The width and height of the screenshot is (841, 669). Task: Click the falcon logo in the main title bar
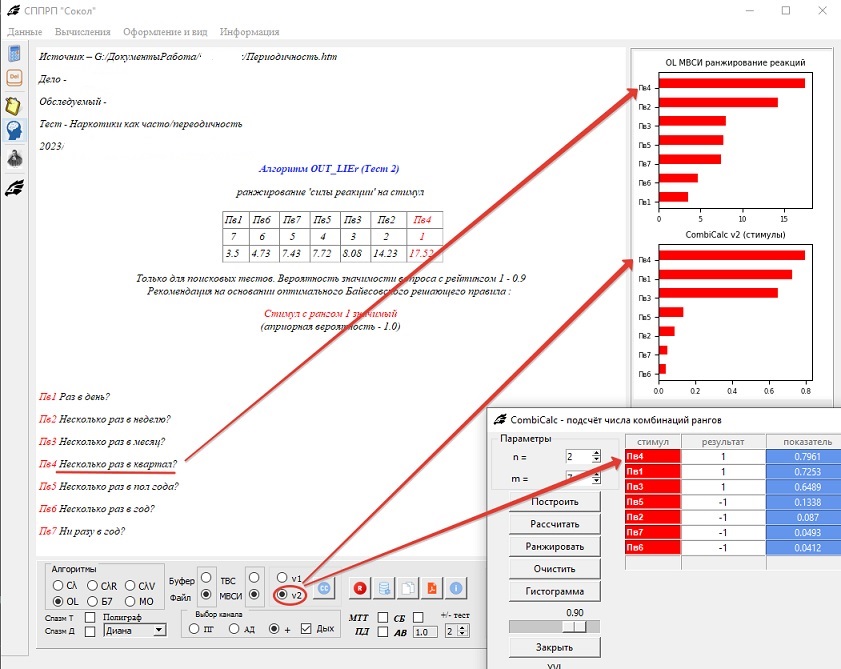tap(13, 10)
